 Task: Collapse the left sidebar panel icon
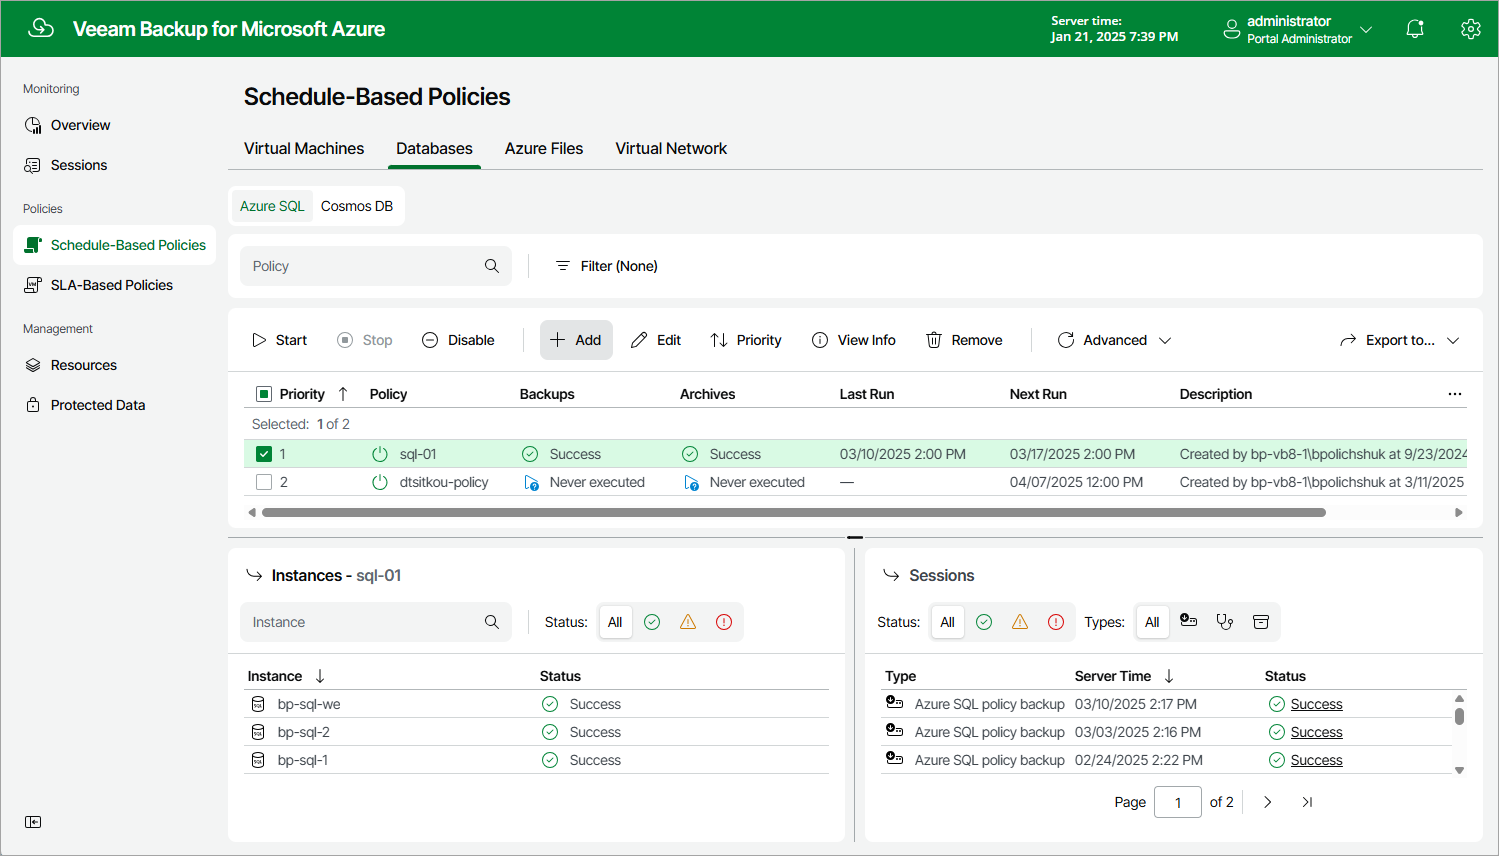point(33,822)
